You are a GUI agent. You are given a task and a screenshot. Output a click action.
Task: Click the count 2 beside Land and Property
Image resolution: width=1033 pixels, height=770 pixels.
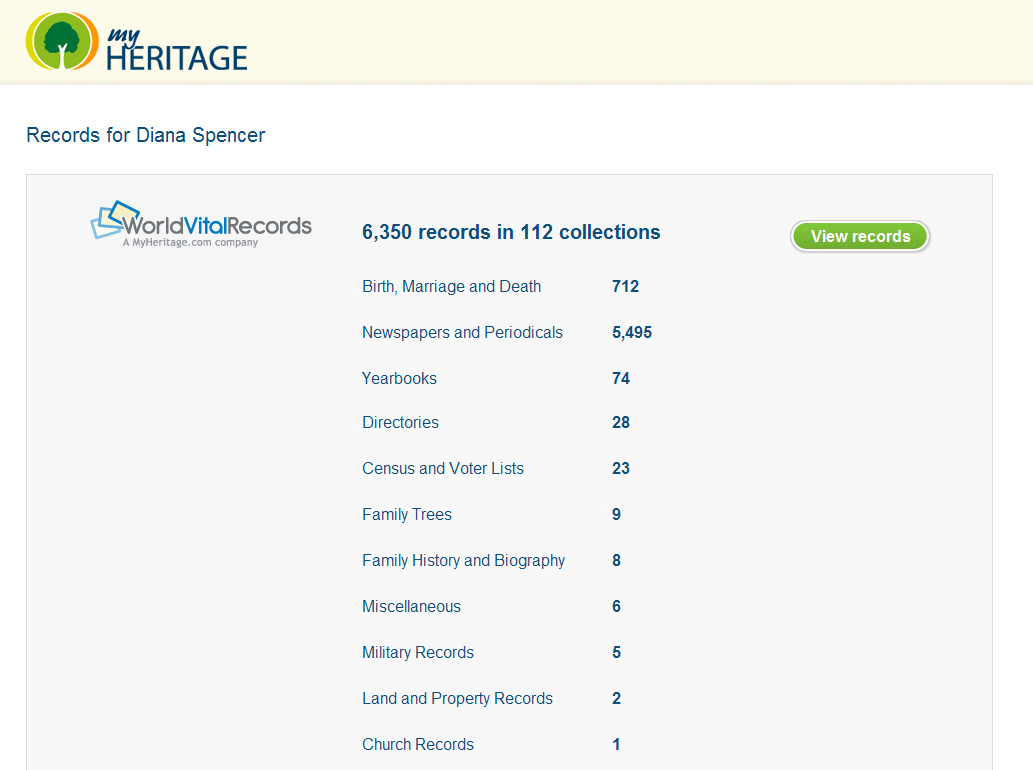tap(616, 699)
